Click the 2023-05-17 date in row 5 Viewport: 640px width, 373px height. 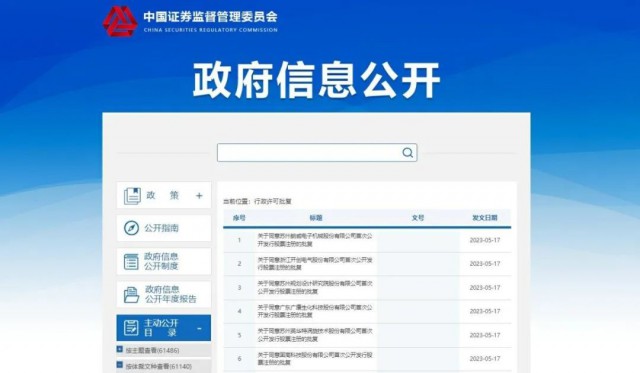tap(485, 335)
